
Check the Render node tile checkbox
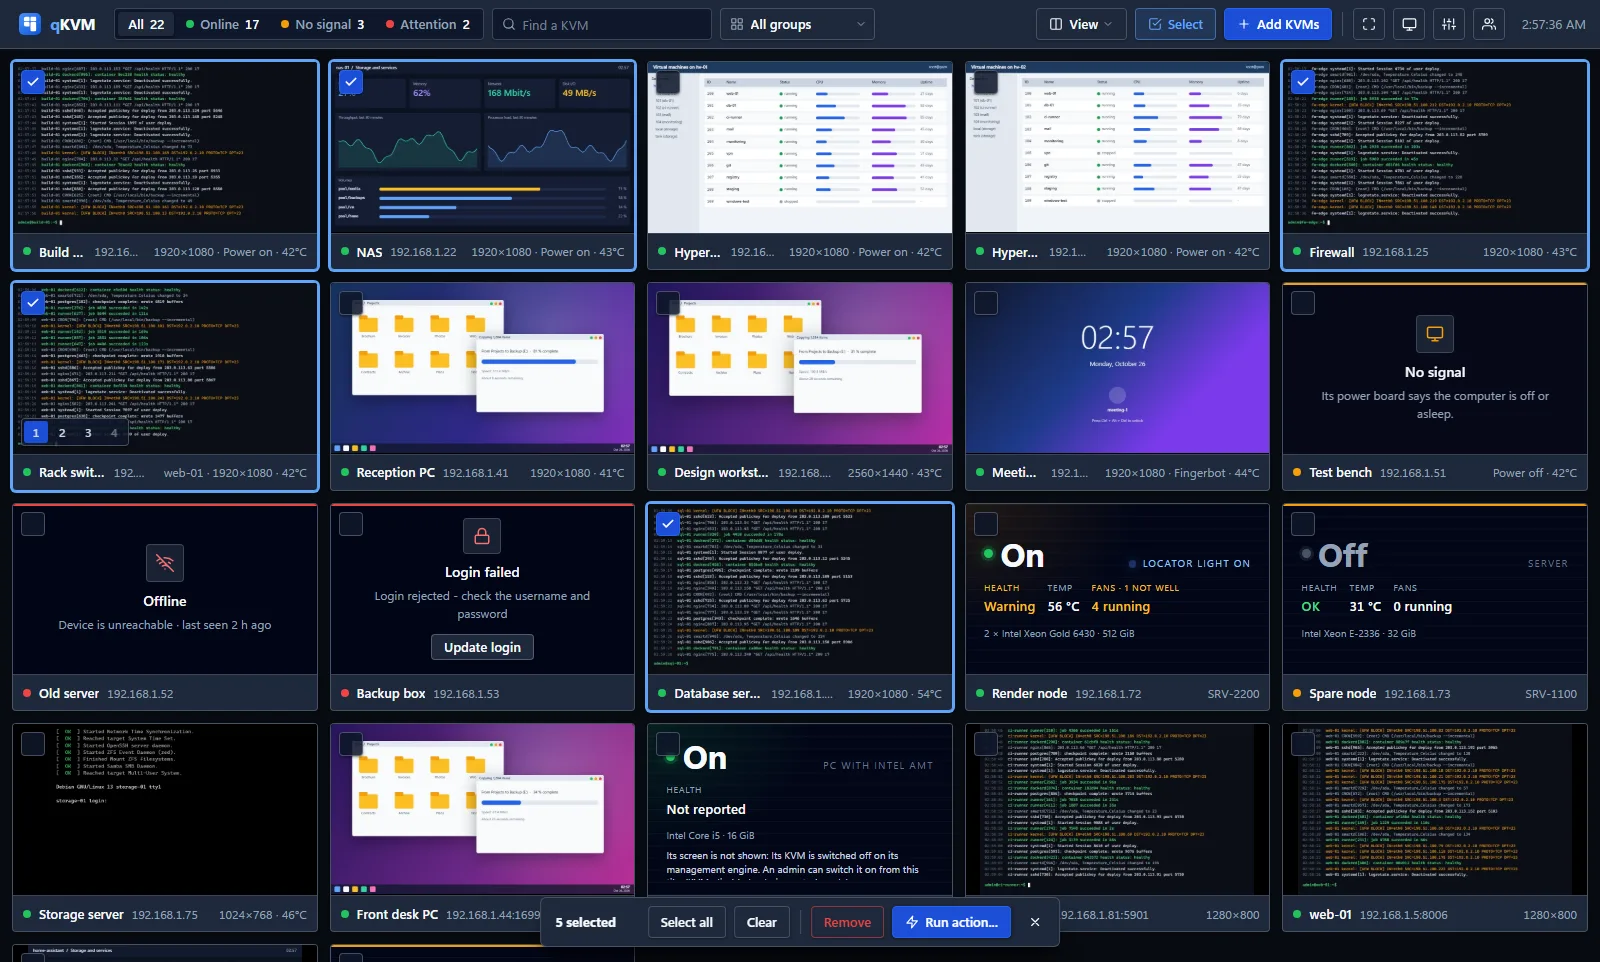[x=986, y=524]
